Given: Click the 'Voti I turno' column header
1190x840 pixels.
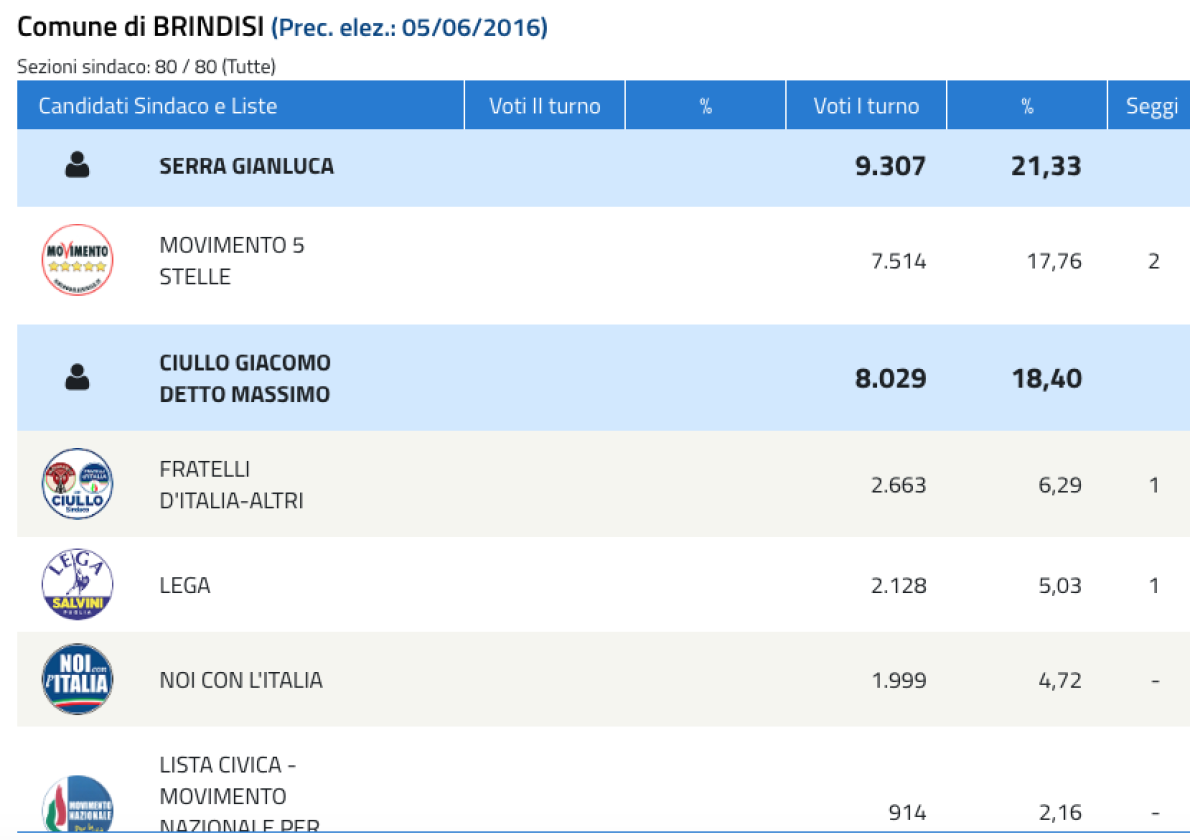Looking at the screenshot, I should pos(867,105).
